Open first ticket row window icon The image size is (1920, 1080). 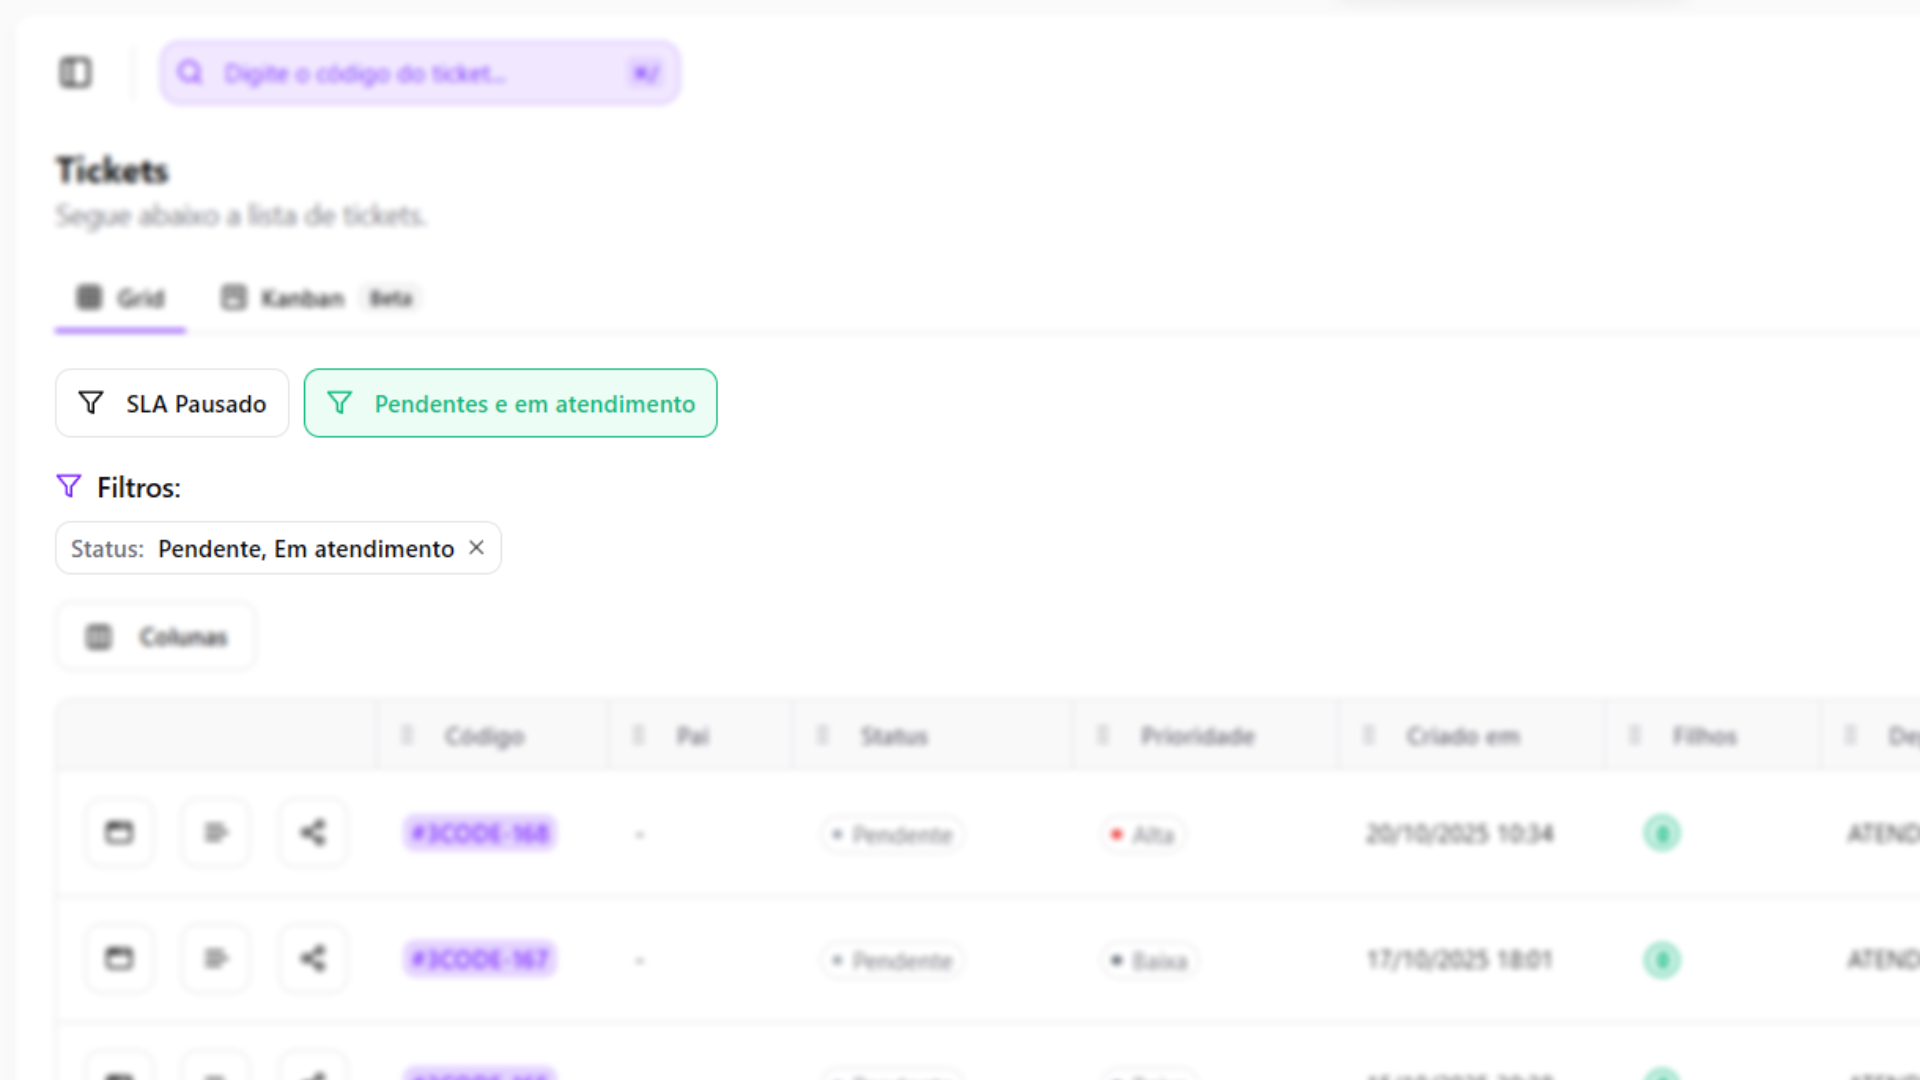tap(119, 833)
